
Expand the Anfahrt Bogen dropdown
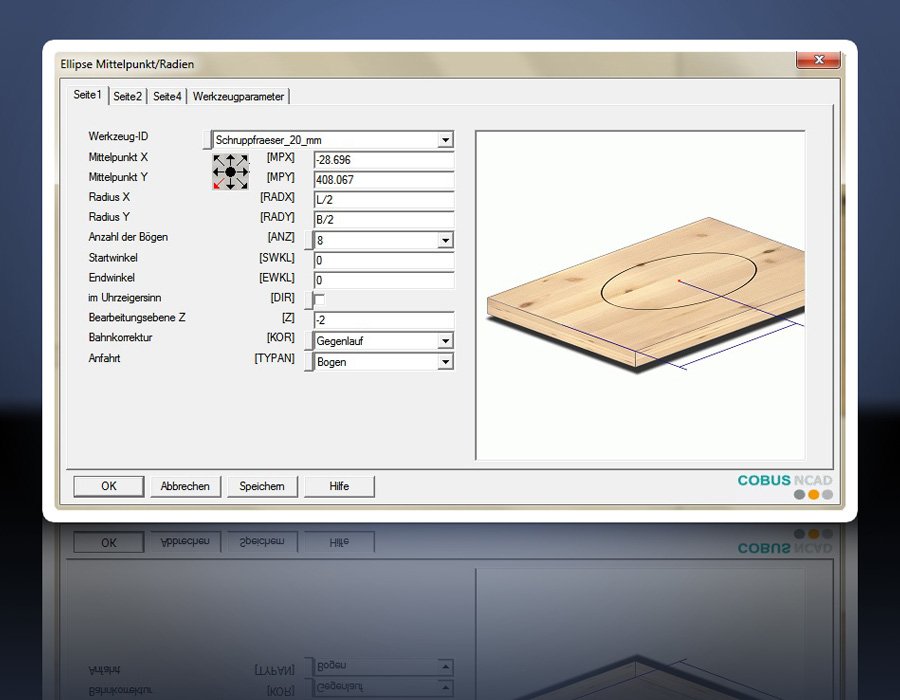pyautogui.click(x=445, y=362)
